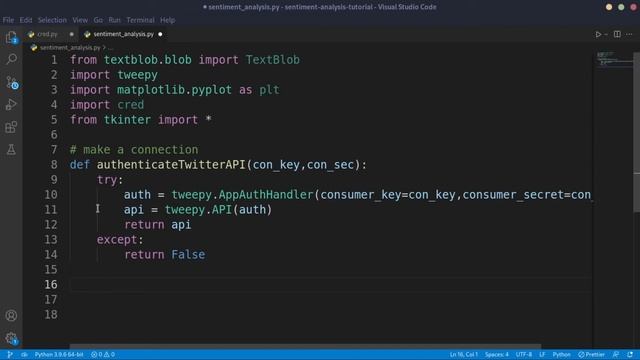Click 'tkinter' on line 5
640x360 pixels.
pyautogui.click(x=127, y=120)
